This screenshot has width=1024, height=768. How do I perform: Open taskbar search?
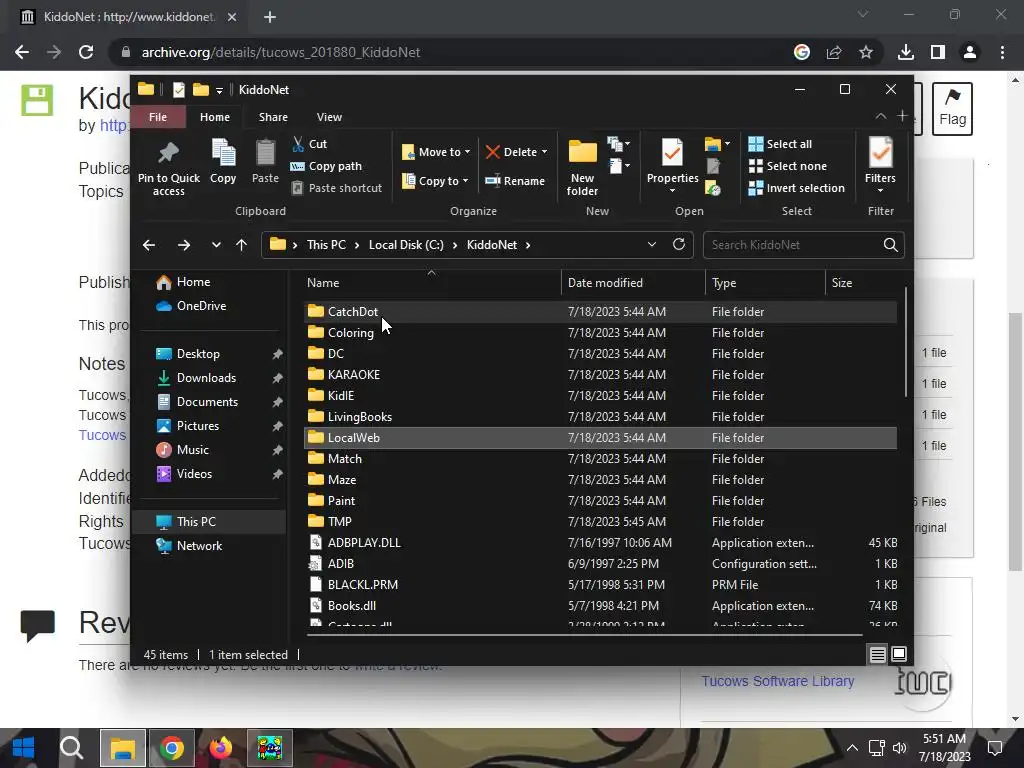click(x=72, y=748)
